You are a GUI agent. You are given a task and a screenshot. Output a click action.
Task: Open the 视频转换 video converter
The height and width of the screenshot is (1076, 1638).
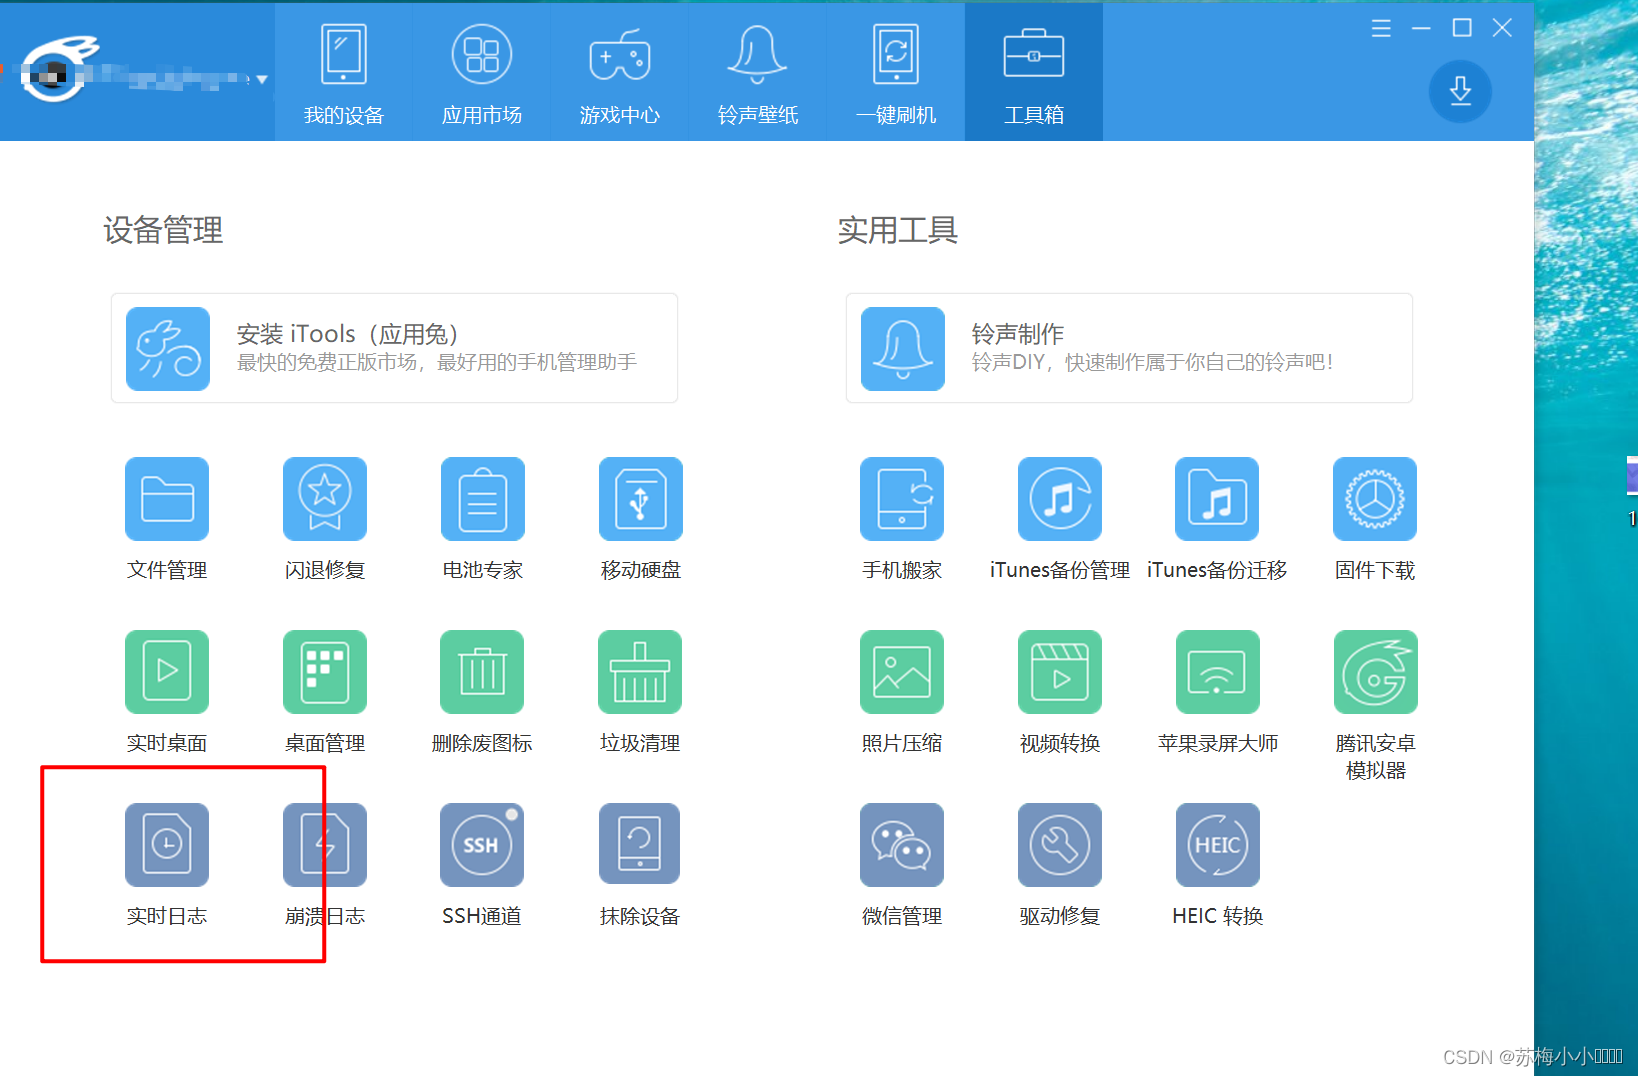(1060, 672)
